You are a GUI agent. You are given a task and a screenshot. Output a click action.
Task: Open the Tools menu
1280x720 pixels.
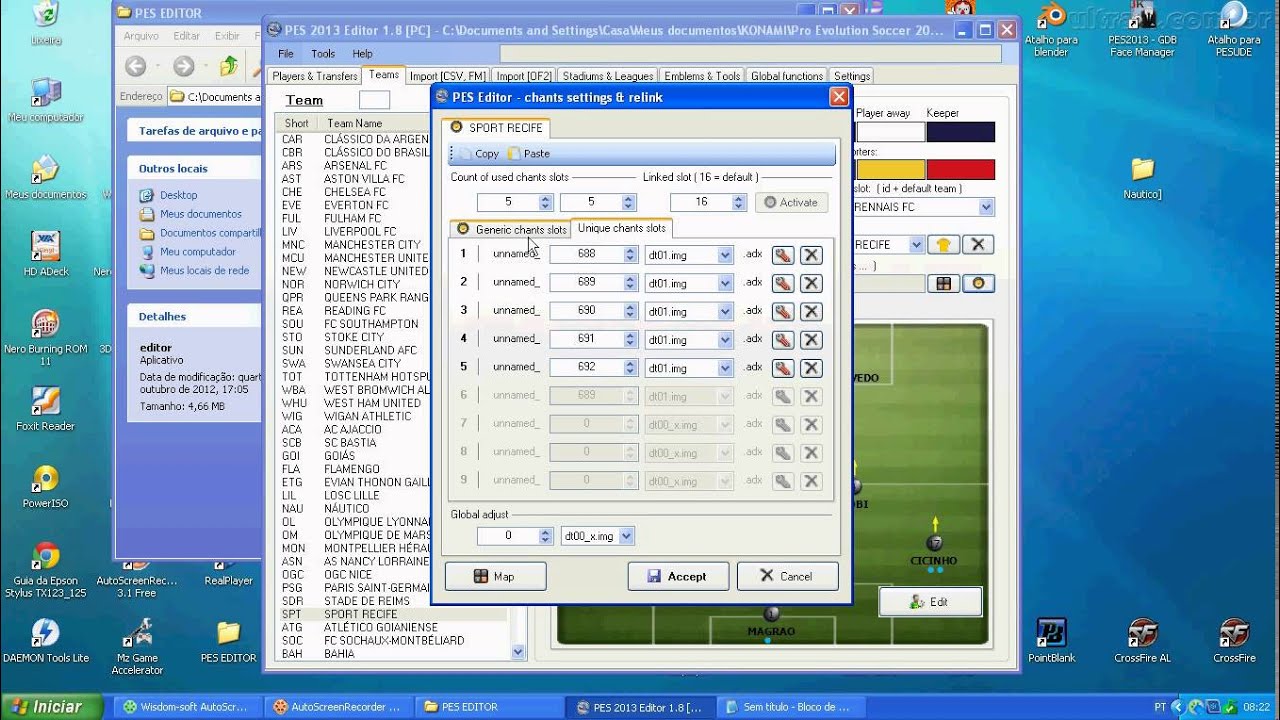[x=323, y=54]
